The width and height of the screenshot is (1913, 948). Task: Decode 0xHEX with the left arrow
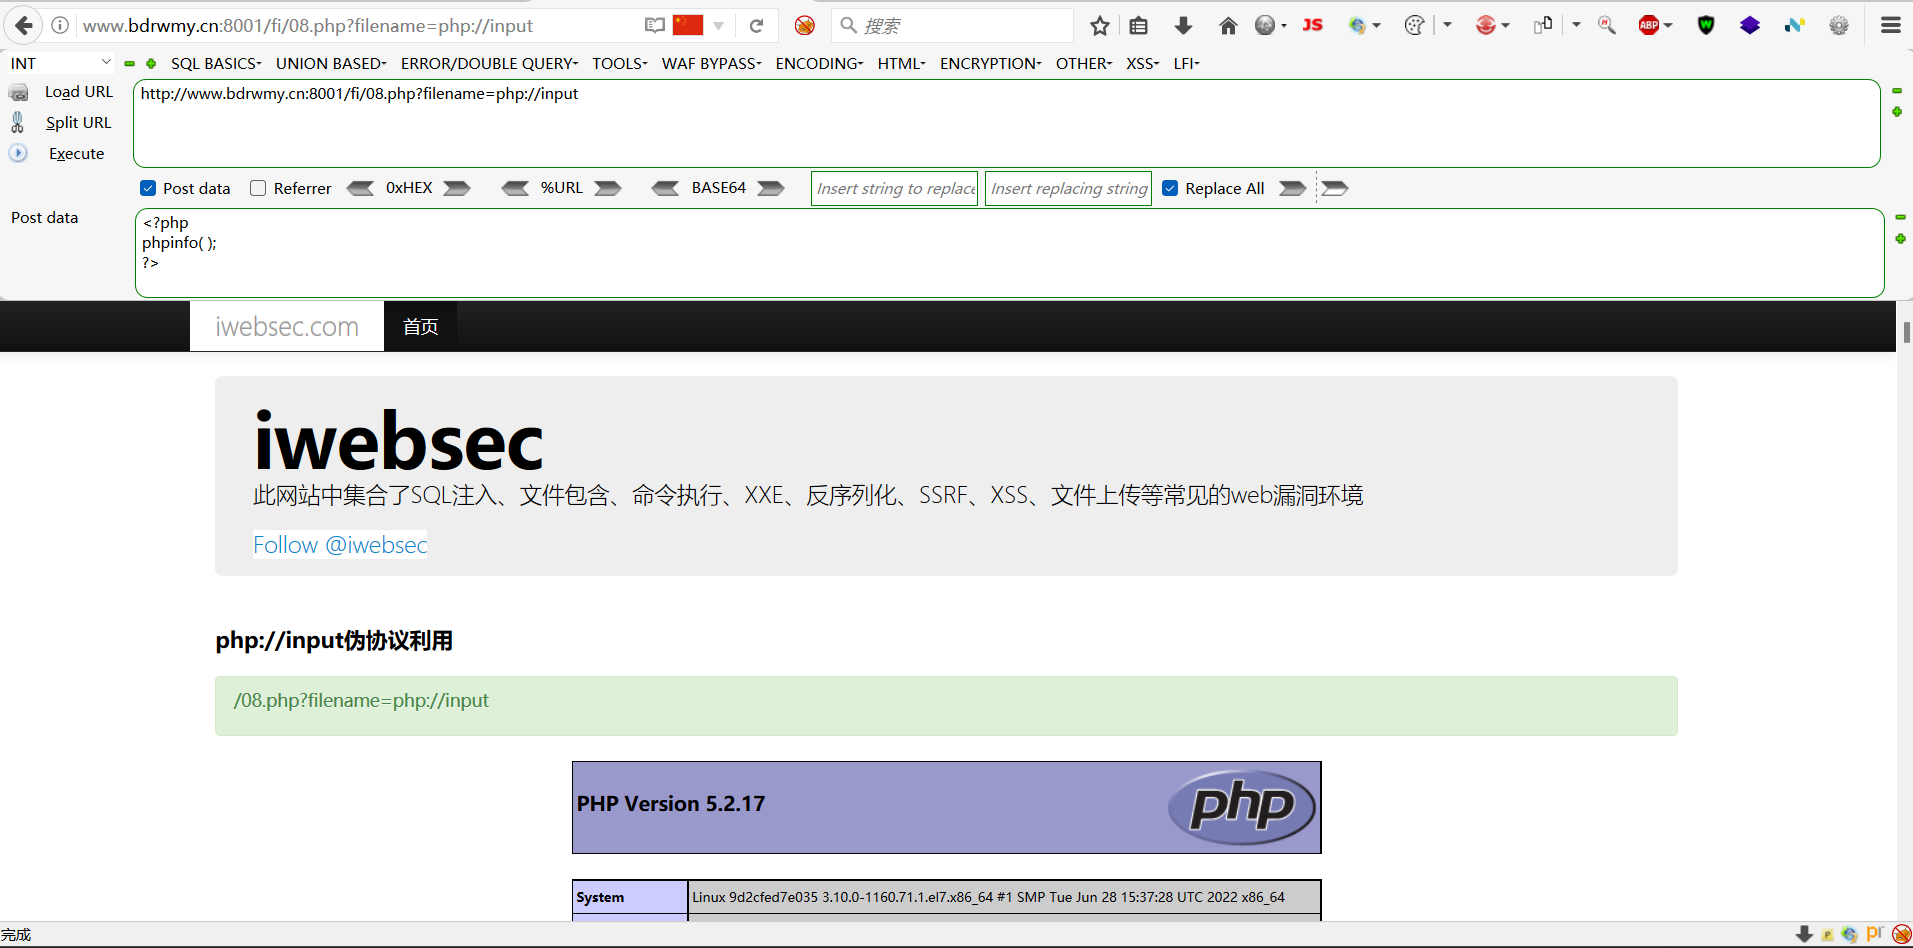tap(361, 188)
